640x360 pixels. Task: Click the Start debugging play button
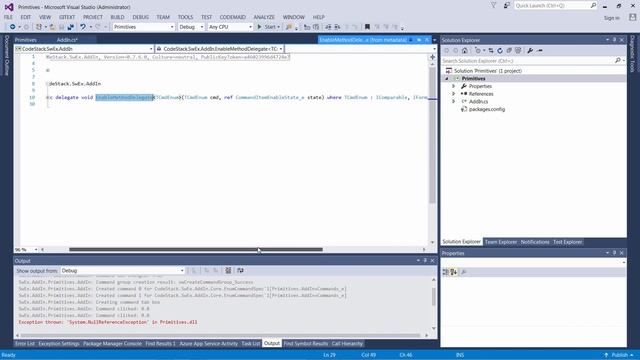259,27
